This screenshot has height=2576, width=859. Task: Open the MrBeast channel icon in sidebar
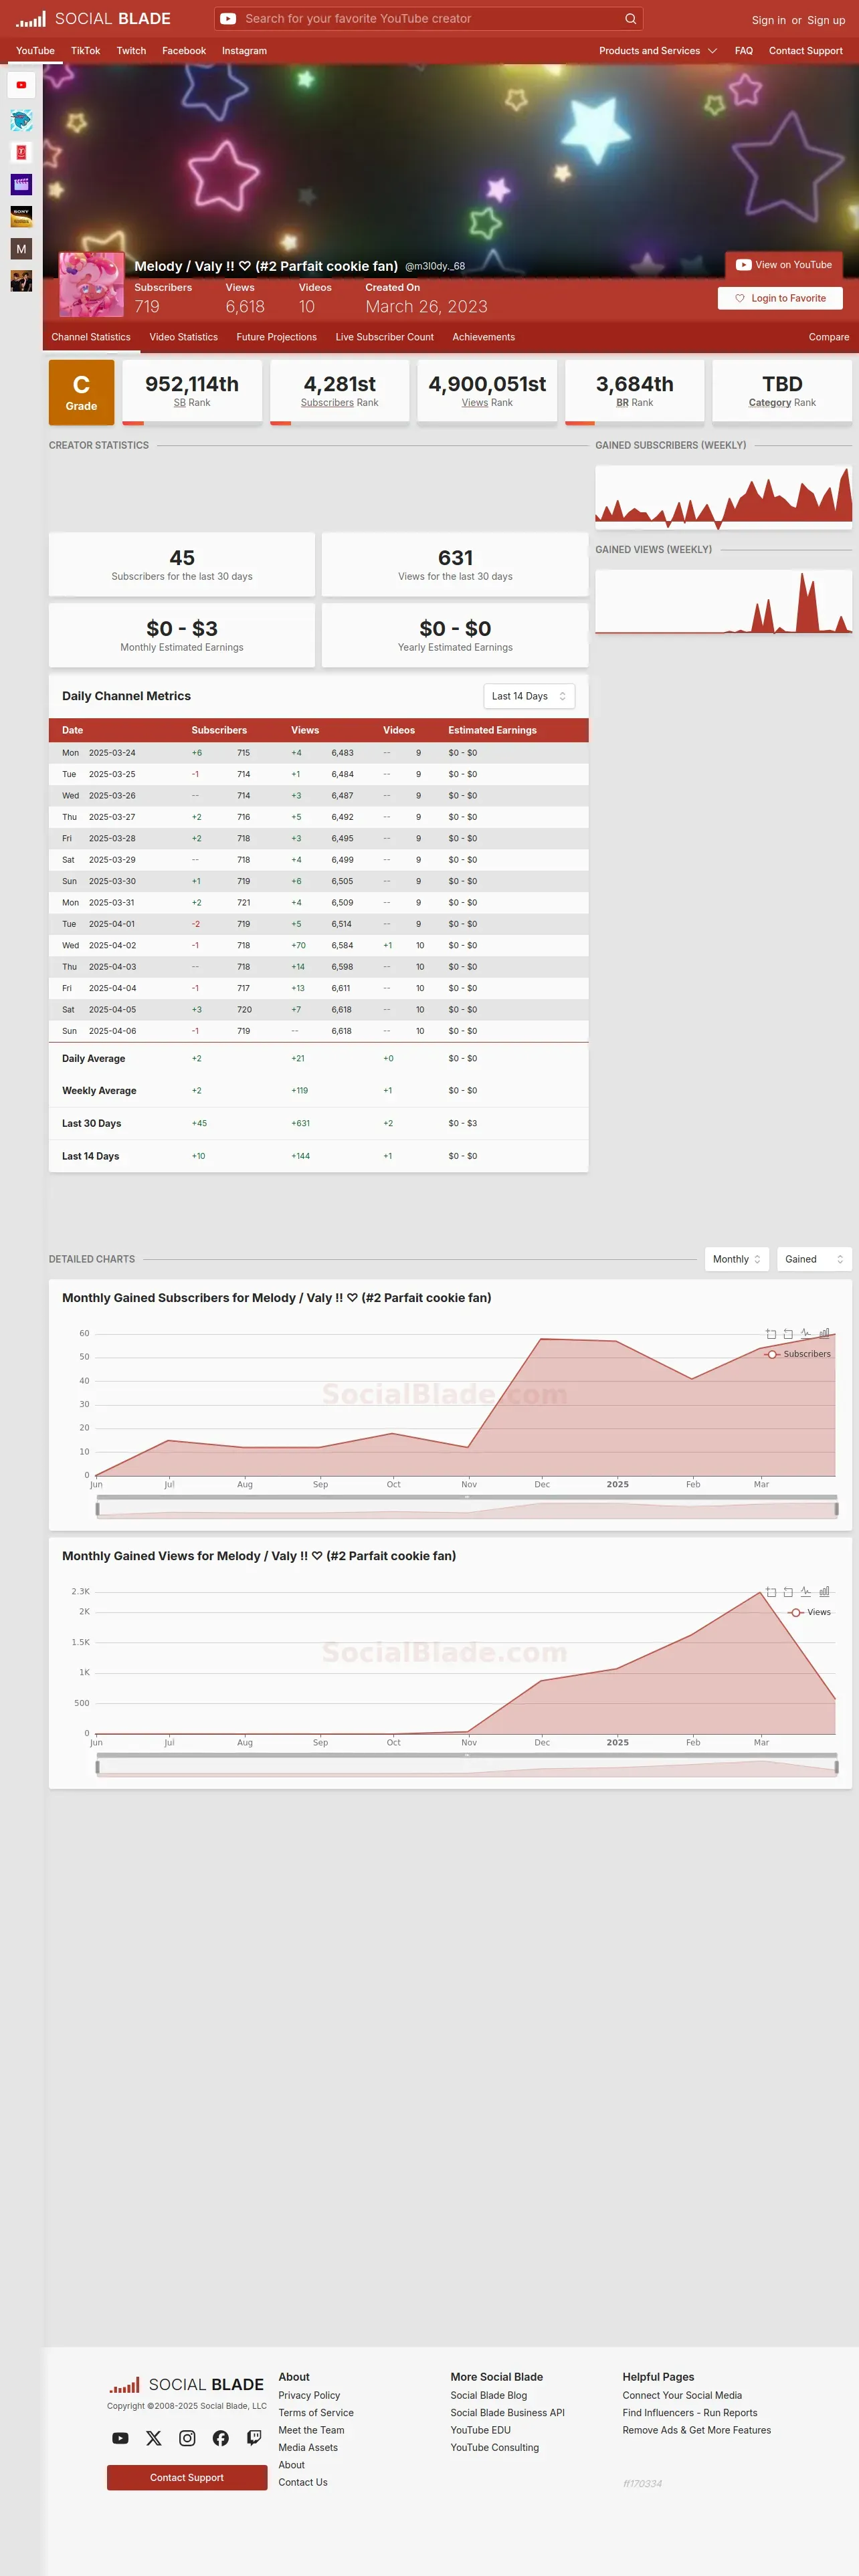click(21, 120)
